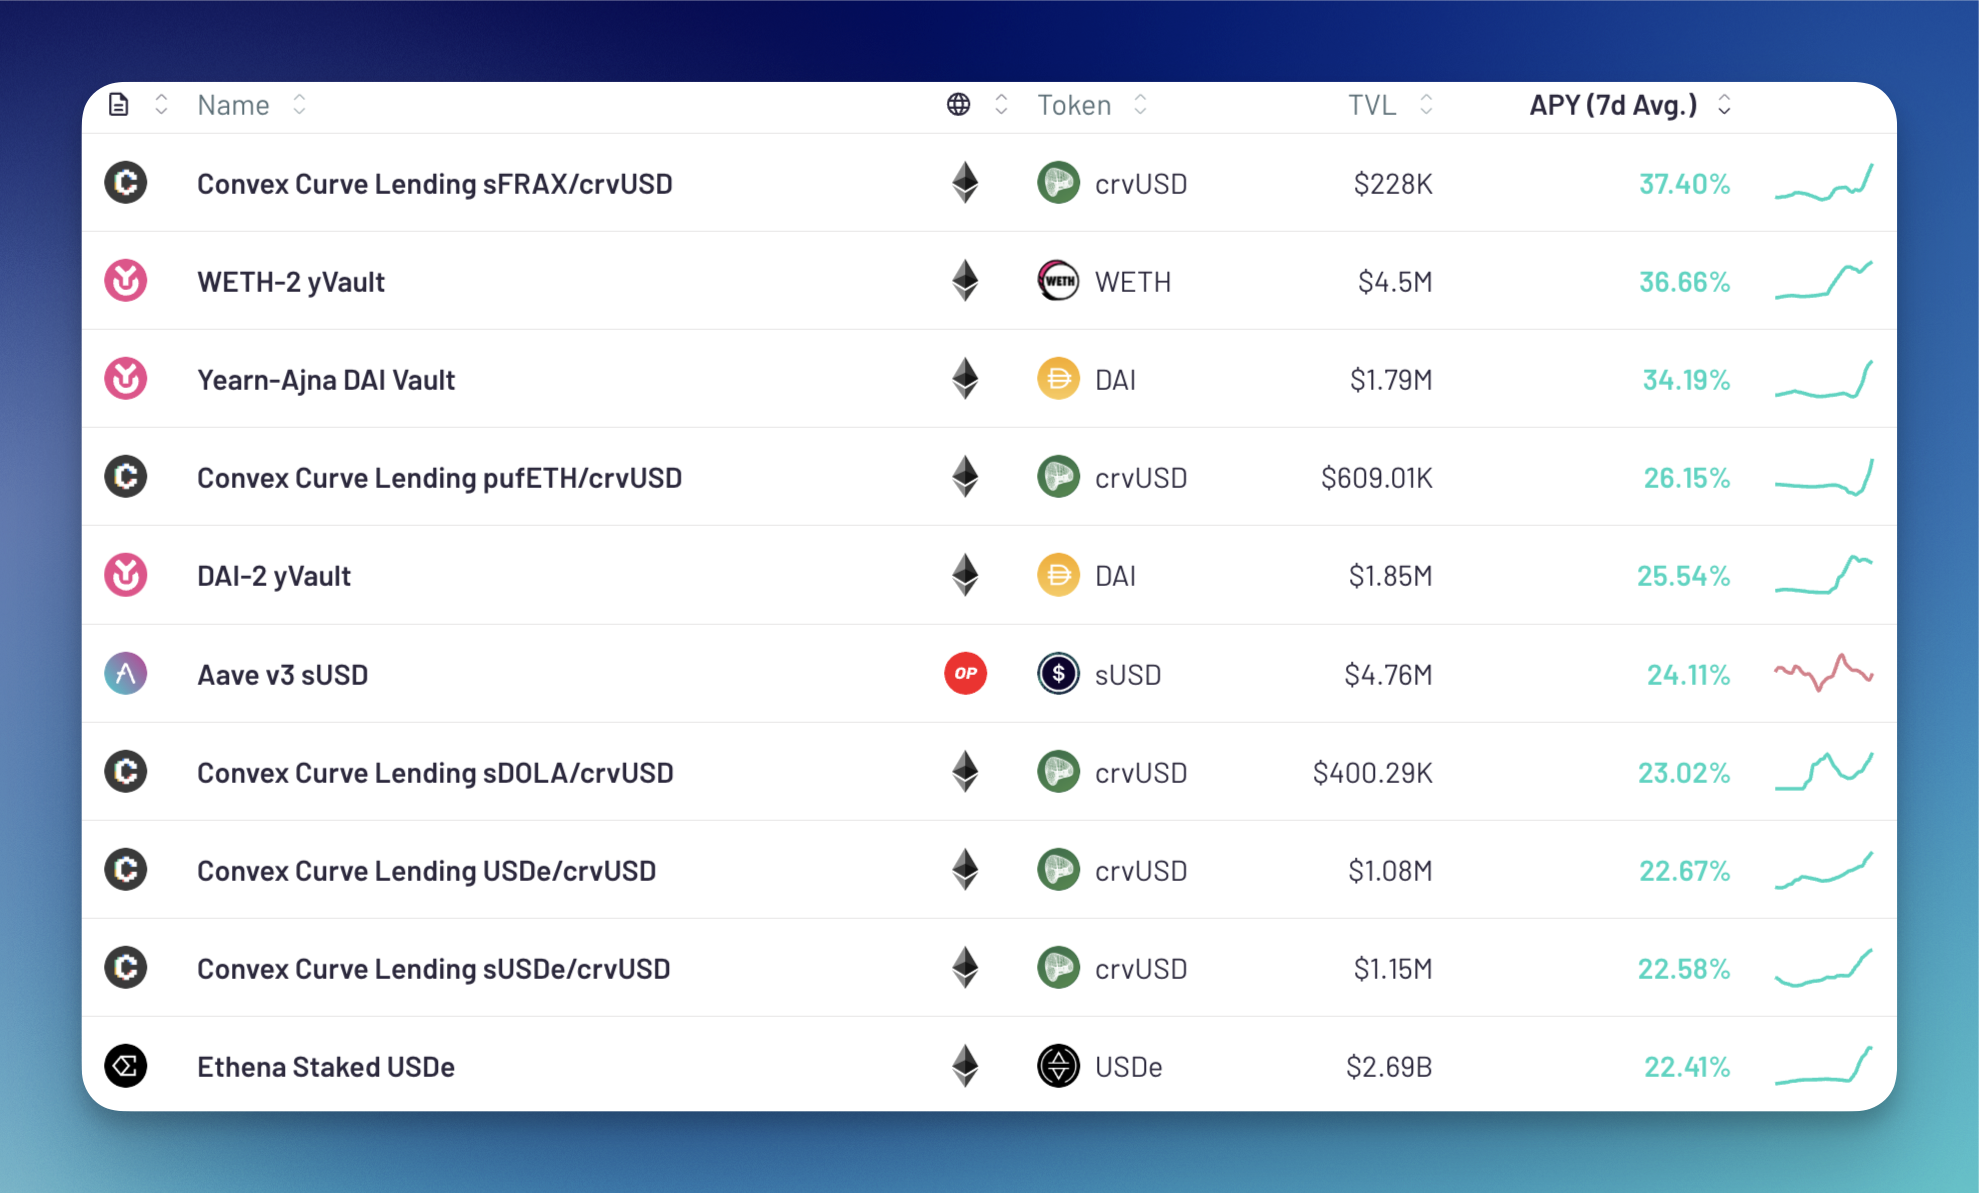Click the crvUSD token icon in pufETH/crvUSD row
The width and height of the screenshot is (1979, 1193).
point(1058,477)
